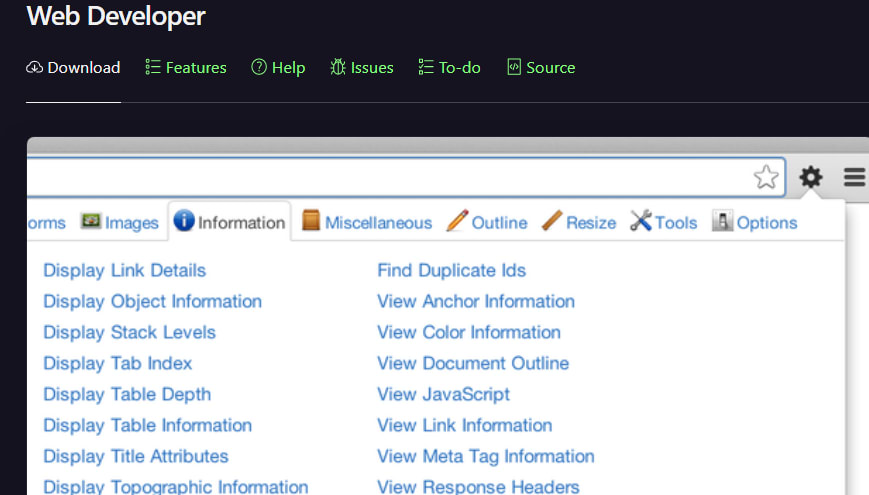The image size is (869, 495).
Task: Choose View Response Headers
Action: (478, 487)
